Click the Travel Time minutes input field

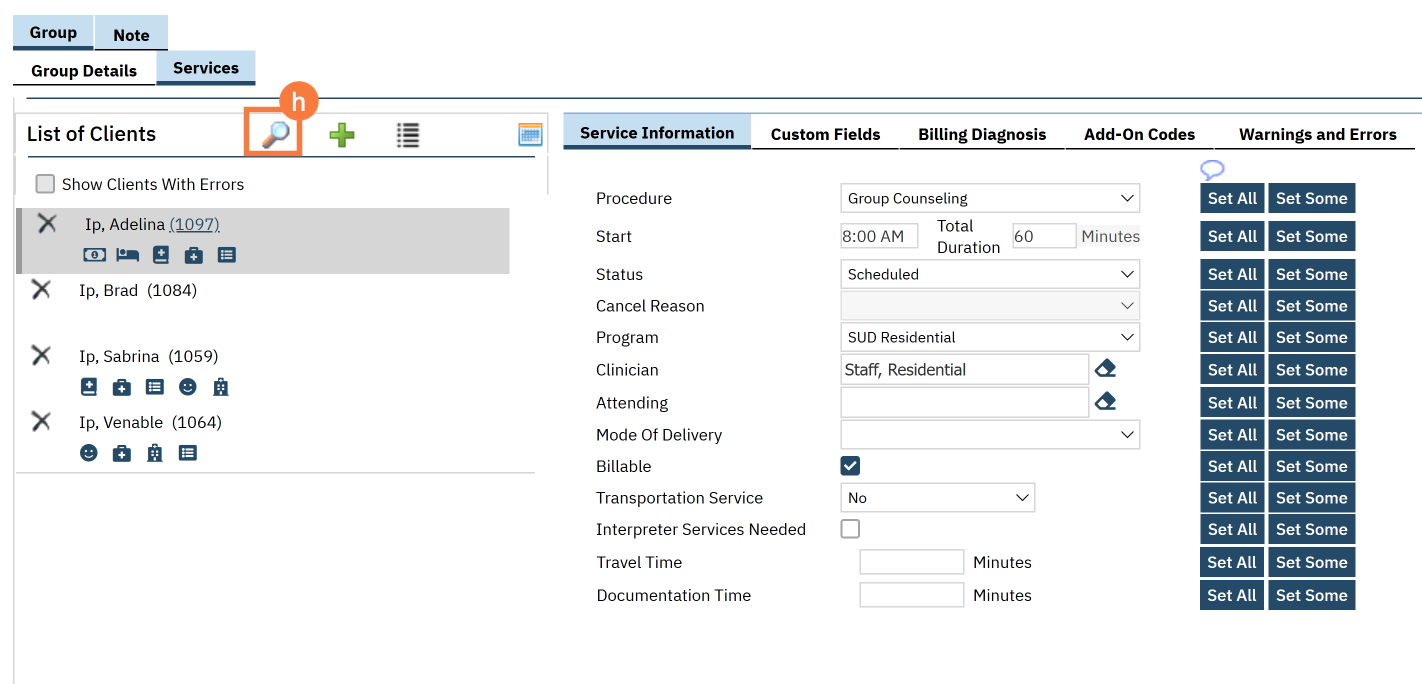click(911, 562)
